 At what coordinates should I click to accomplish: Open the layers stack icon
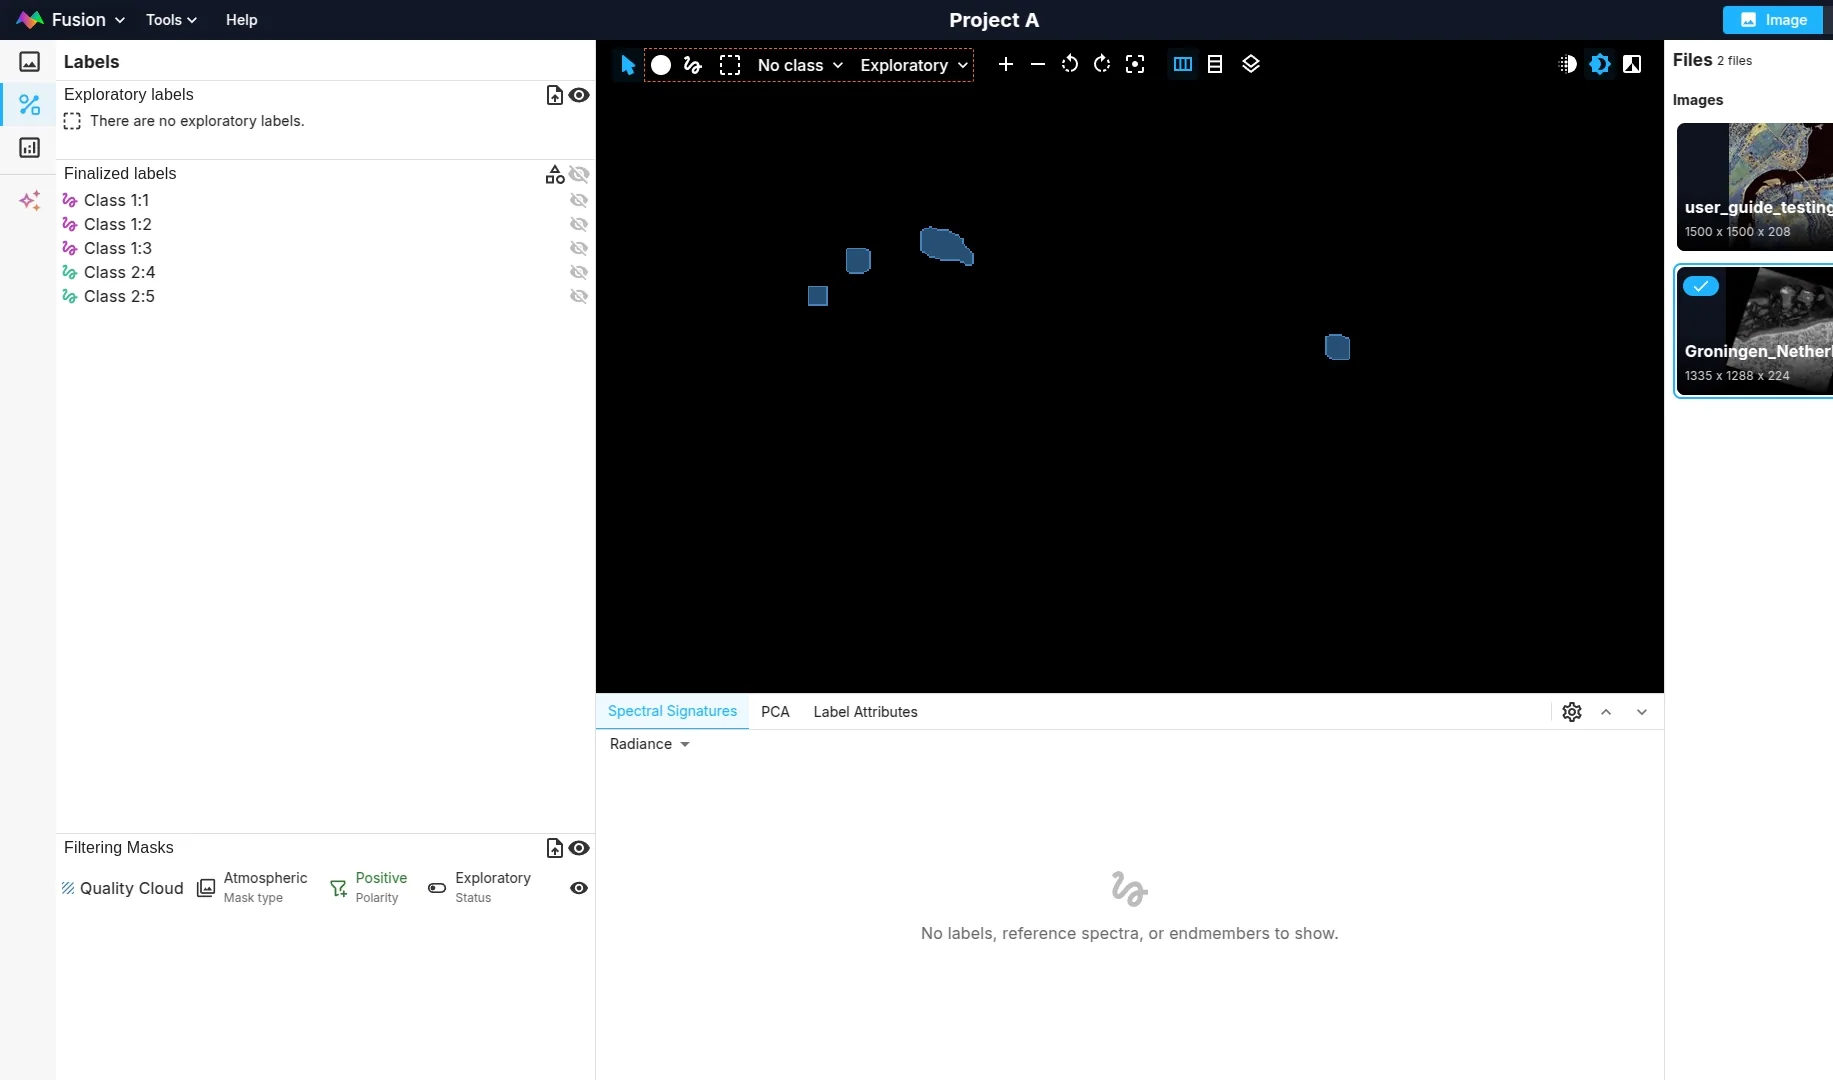1251,65
